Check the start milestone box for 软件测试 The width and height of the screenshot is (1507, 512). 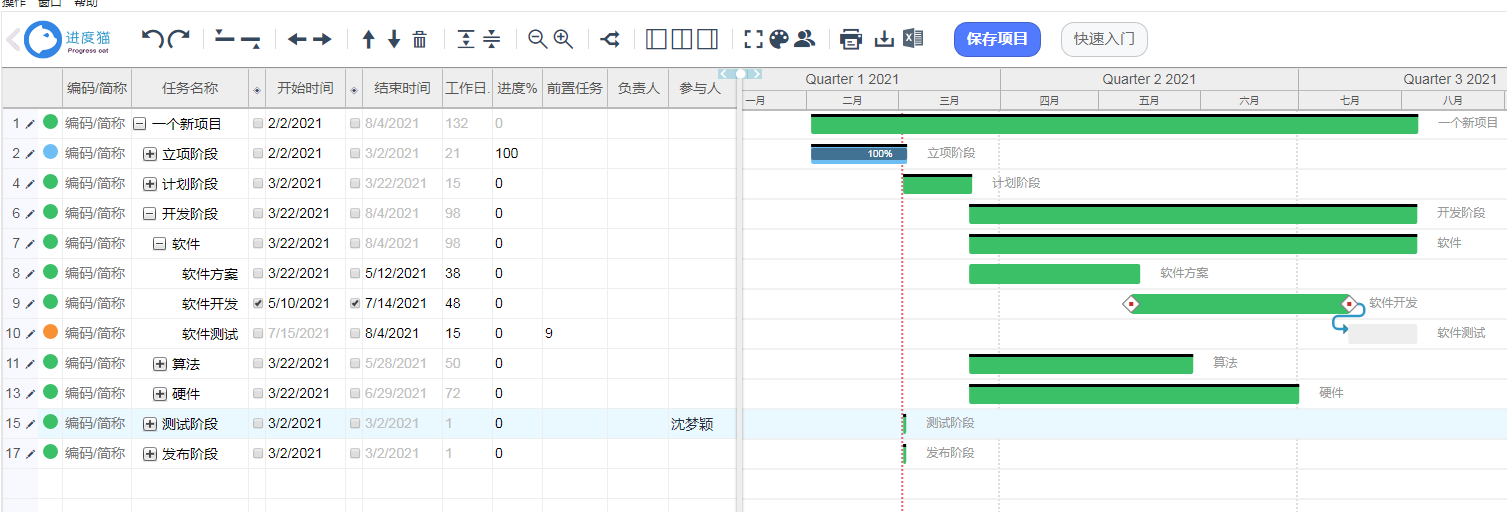259,333
